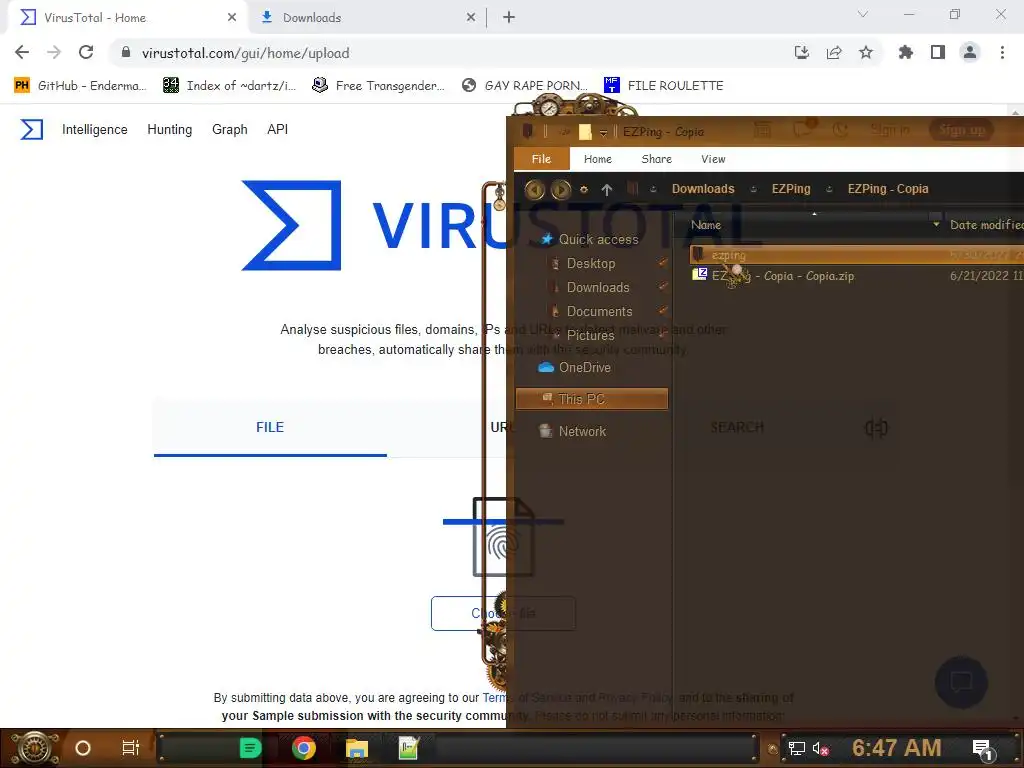Open Intelligence in VirusTotal nav
Screen dimensions: 1024x768
(95, 129)
